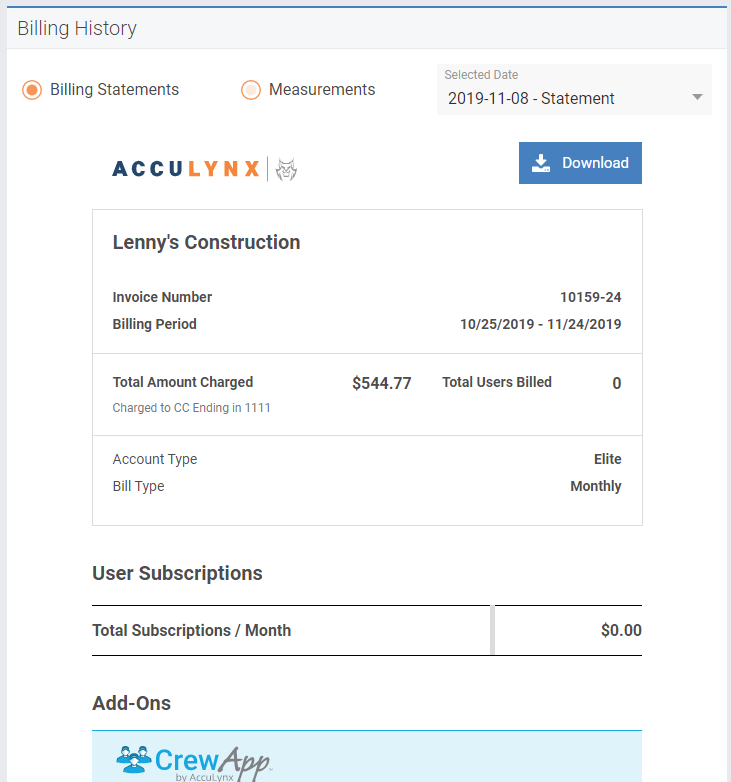This screenshot has height=782, width=731.
Task: Click the 2019-11-08 - Statement value
Action: pyautogui.click(x=531, y=99)
